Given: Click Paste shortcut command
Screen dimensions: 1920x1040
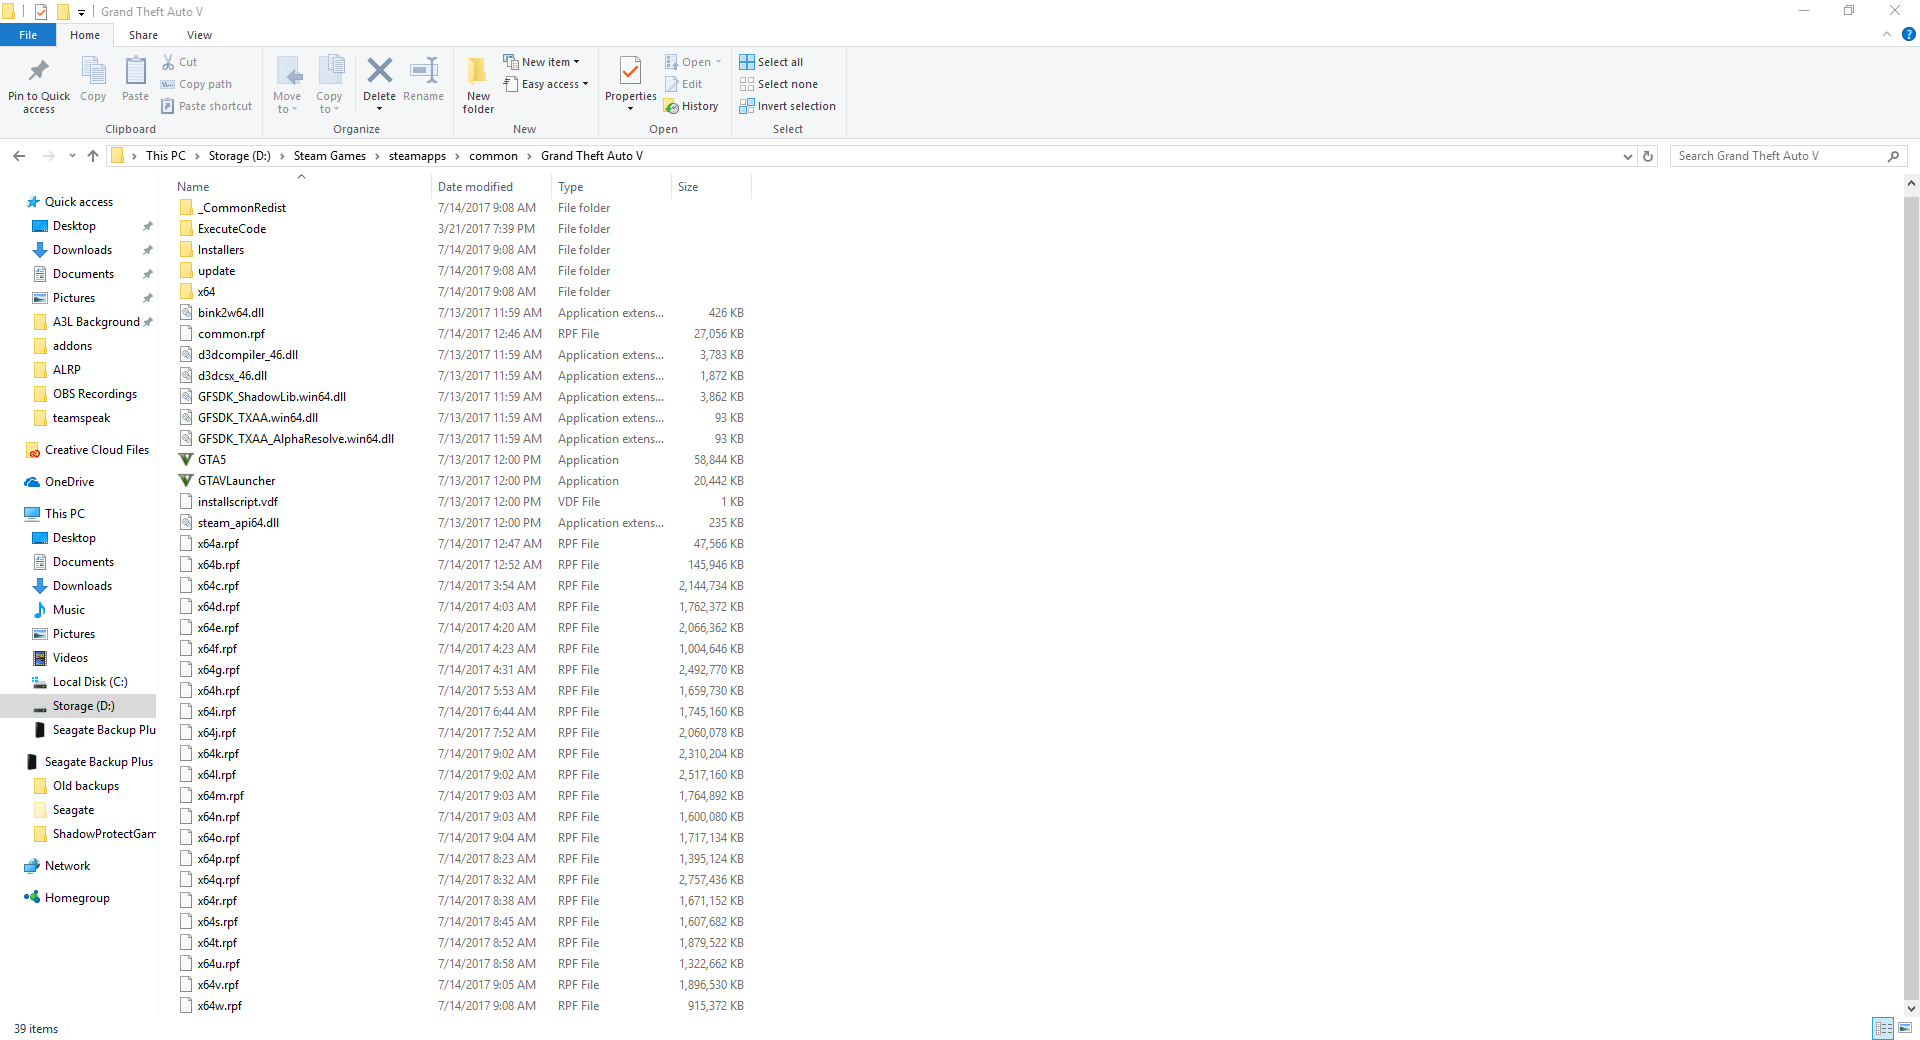Looking at the screenshot, I should point(207,106).
